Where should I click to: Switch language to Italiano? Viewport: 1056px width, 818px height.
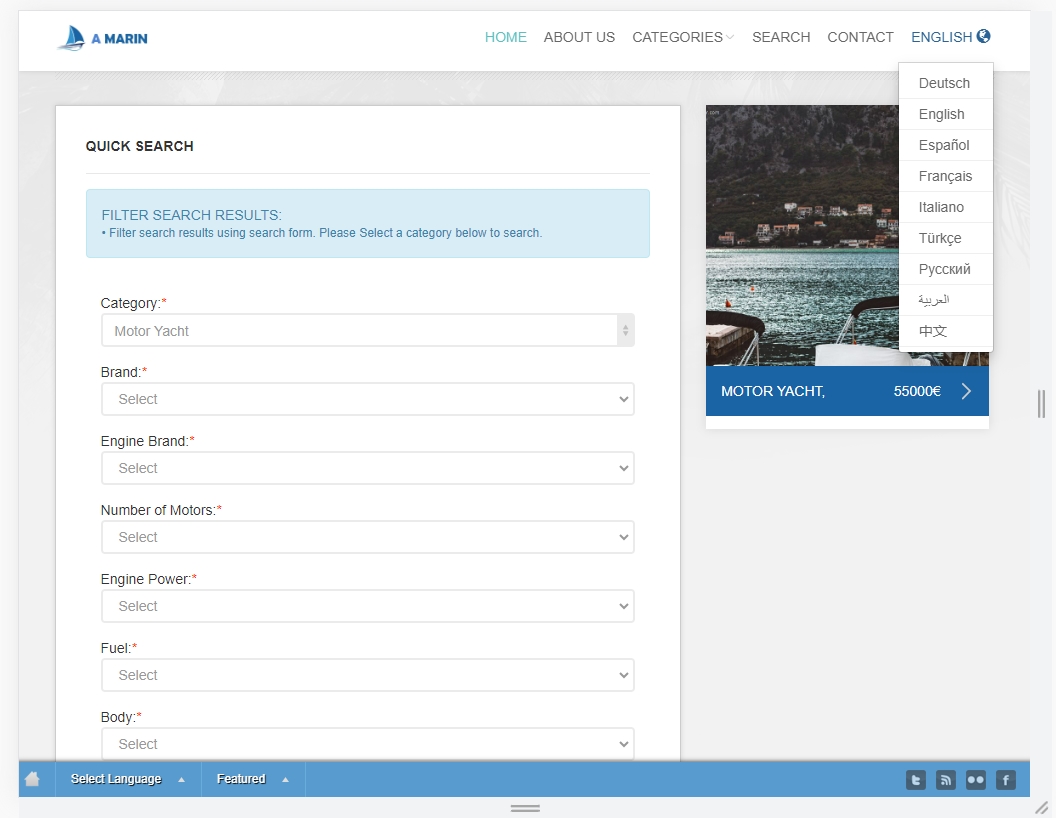click(x=946, y=207)
